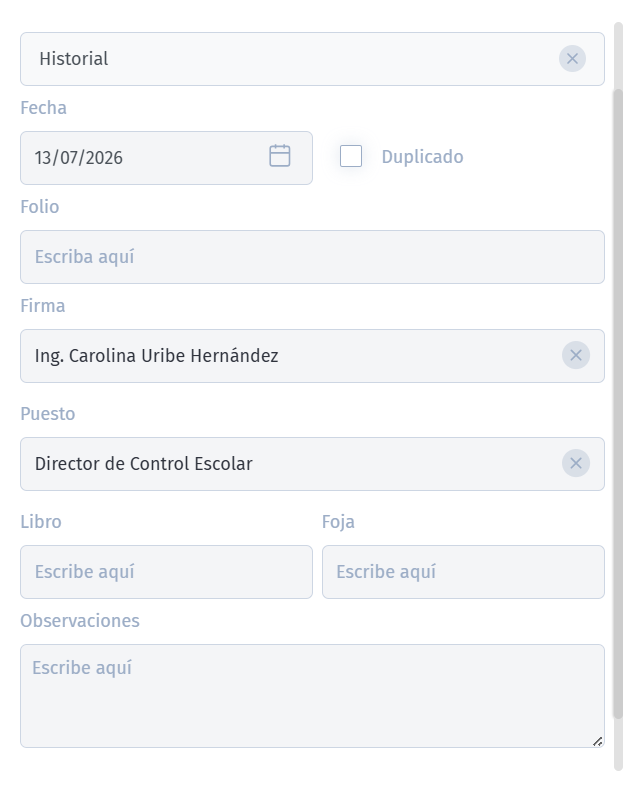Viewport: 637px width, 795px height.
Task: Click the vertical scrollbar thumb
Action: [x=618, y=404]
